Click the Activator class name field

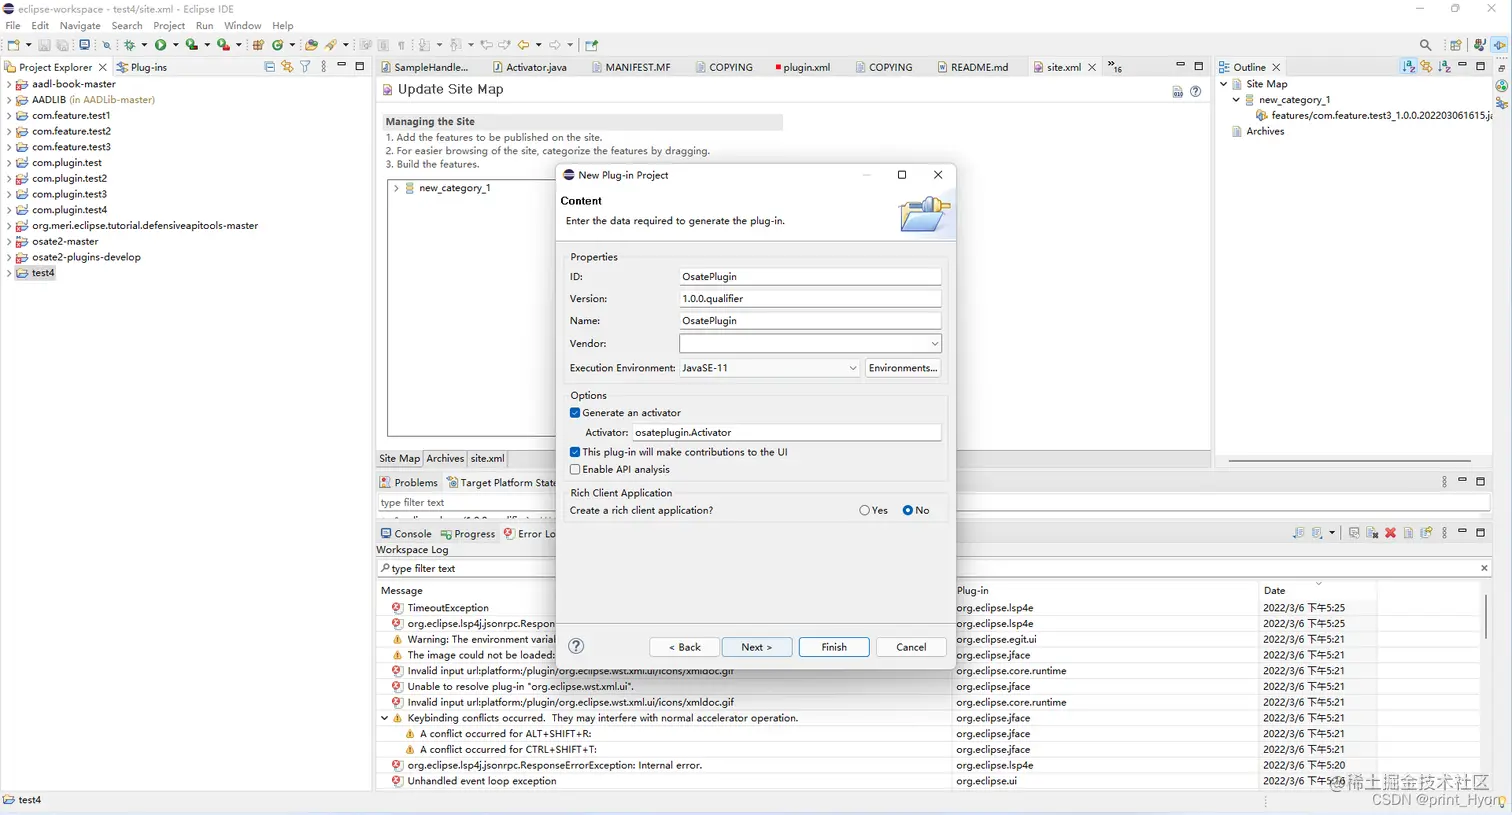point(786,432)
